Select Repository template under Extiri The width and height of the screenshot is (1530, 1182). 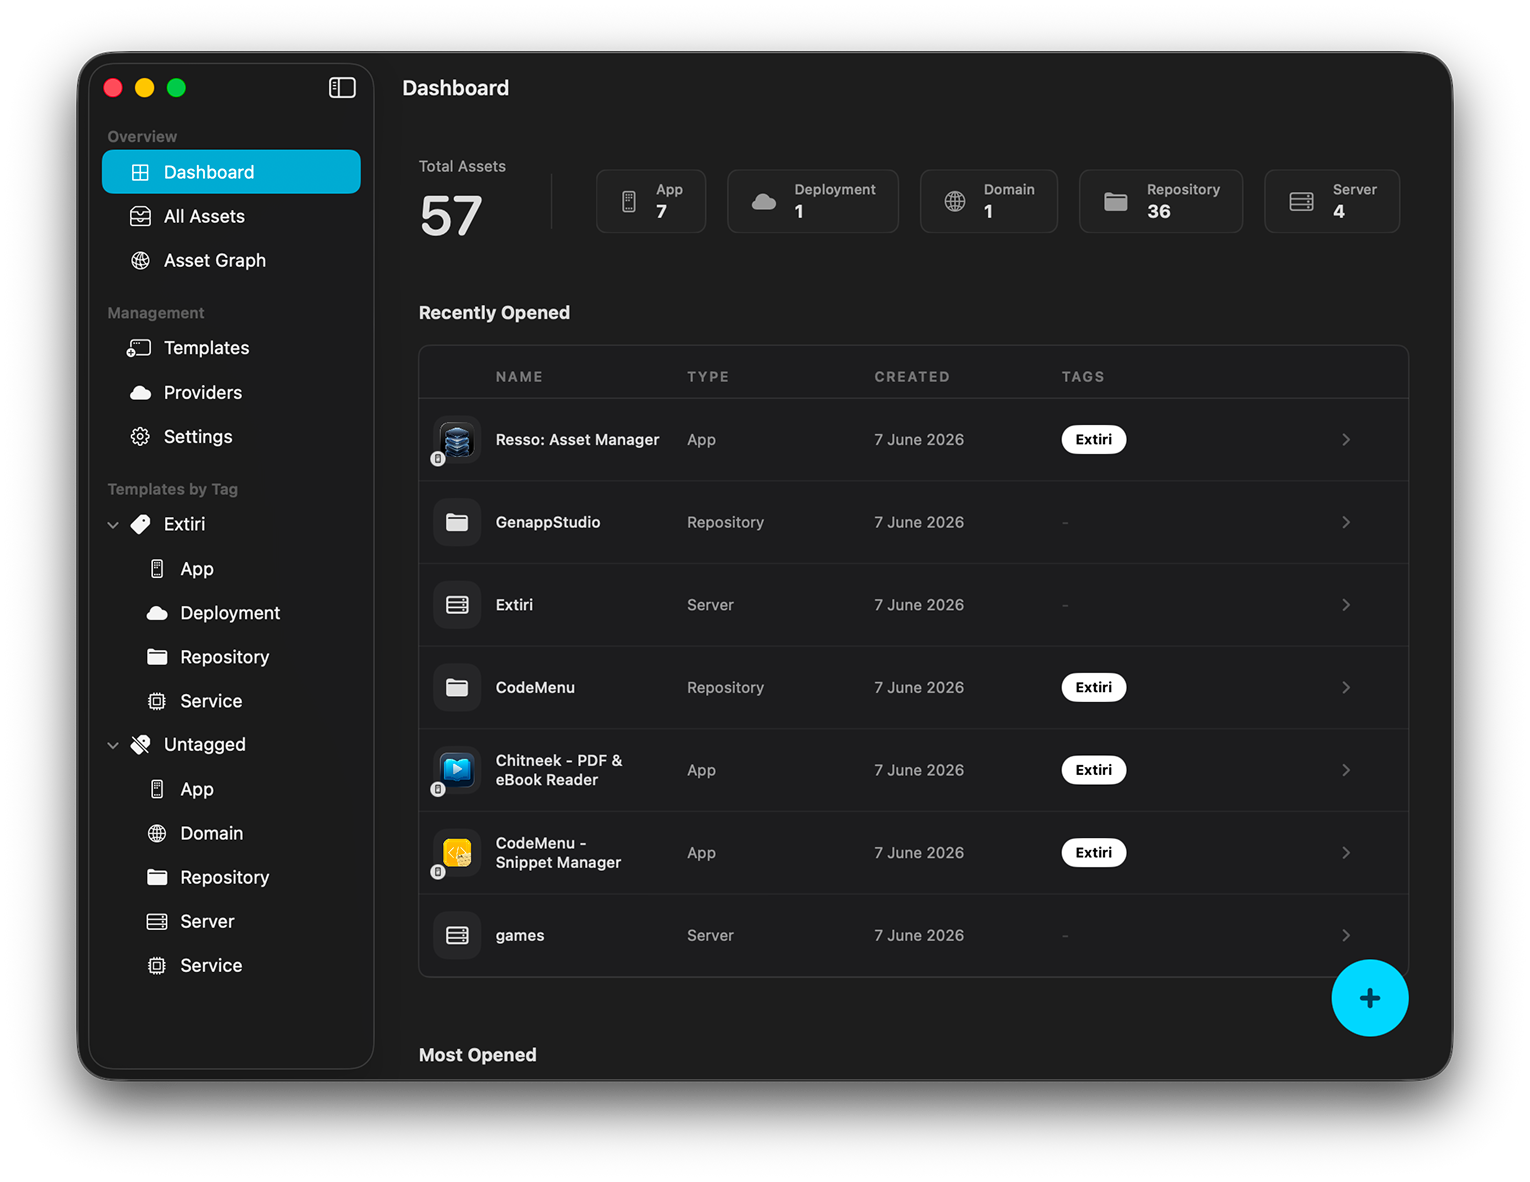[x=231, y=657]
